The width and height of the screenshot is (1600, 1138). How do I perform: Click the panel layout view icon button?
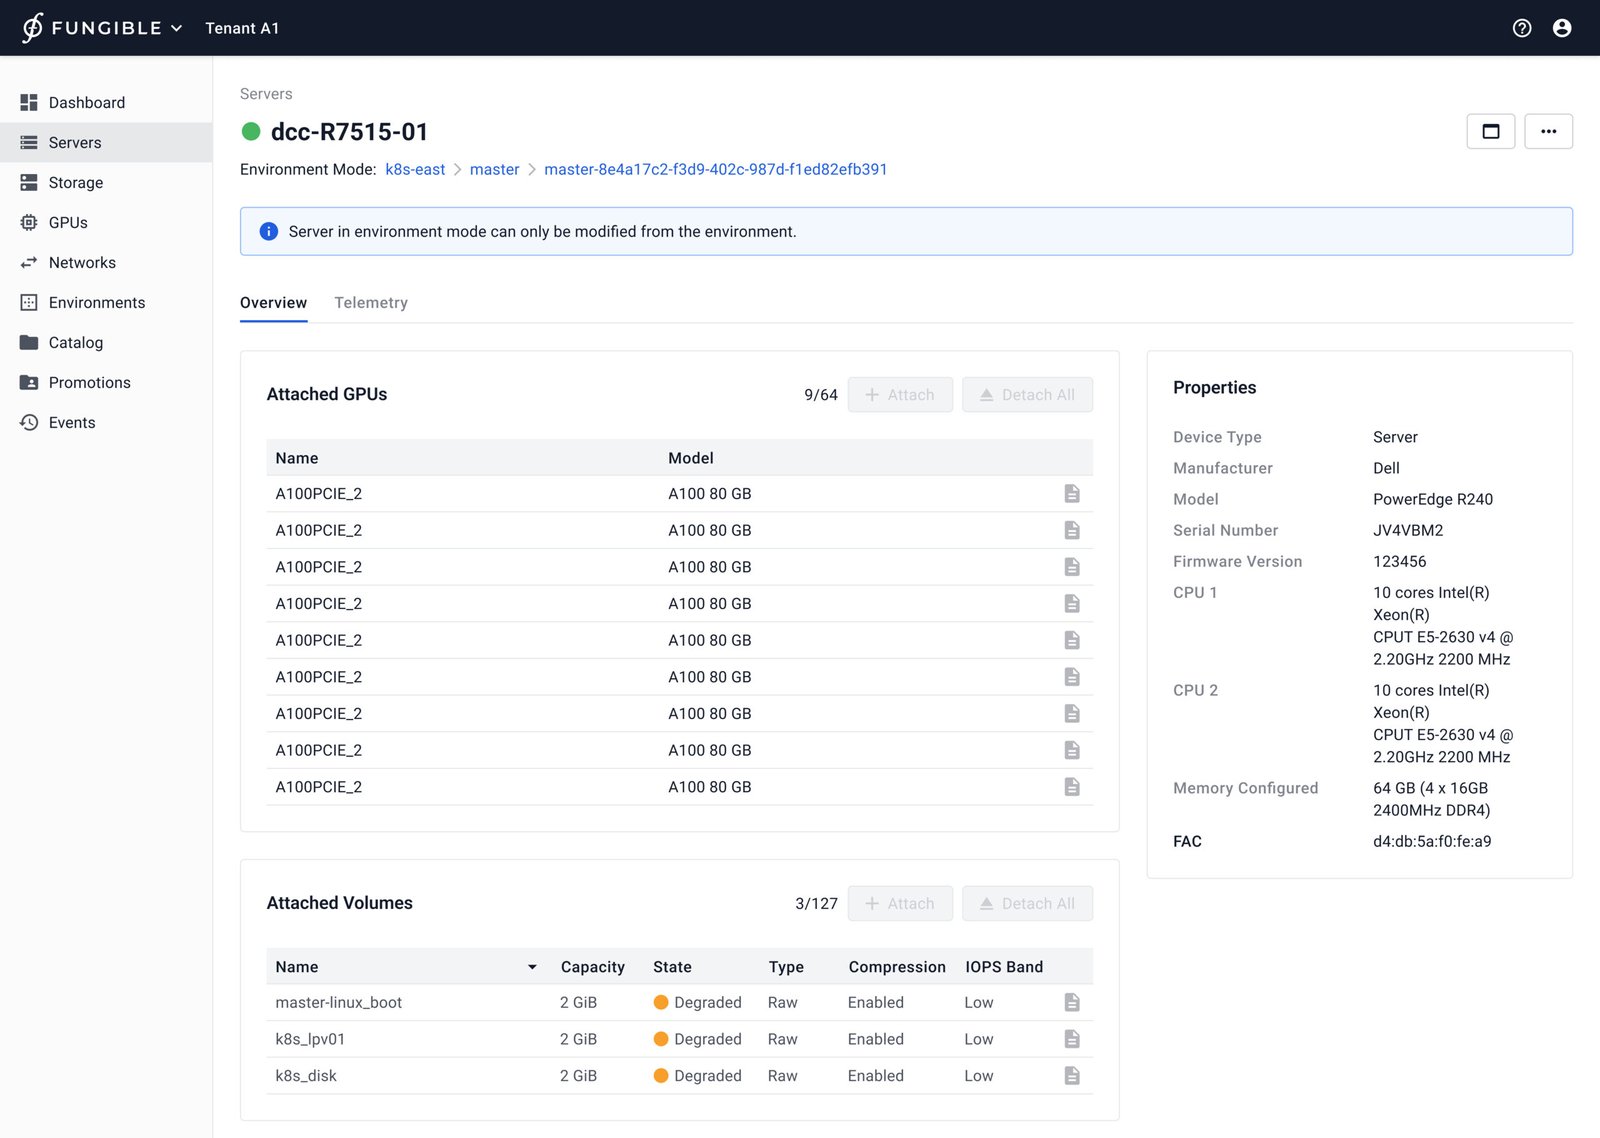pos(1490,131)
